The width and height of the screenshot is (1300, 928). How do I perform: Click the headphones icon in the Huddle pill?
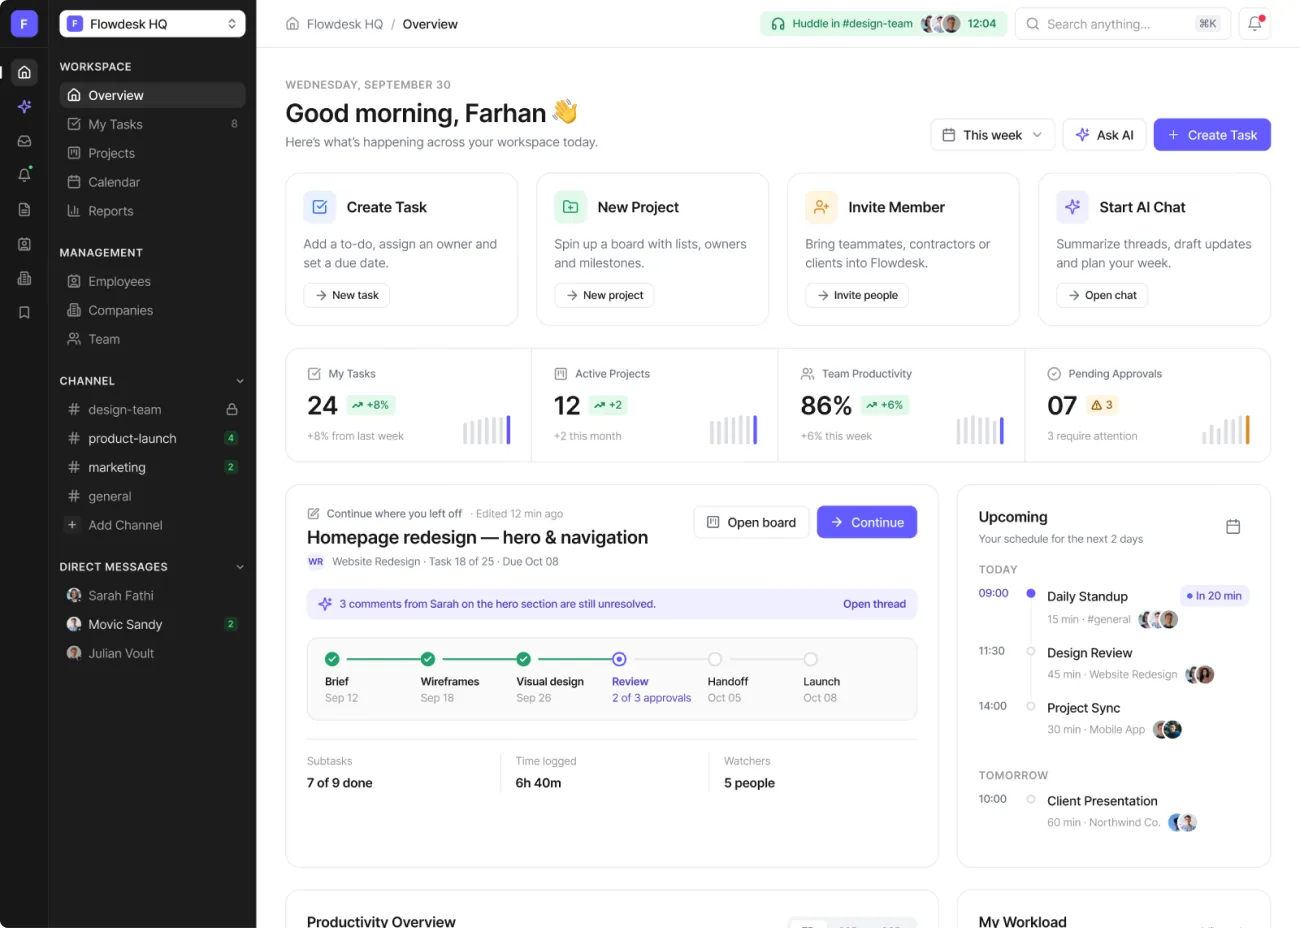pos(777,24)
